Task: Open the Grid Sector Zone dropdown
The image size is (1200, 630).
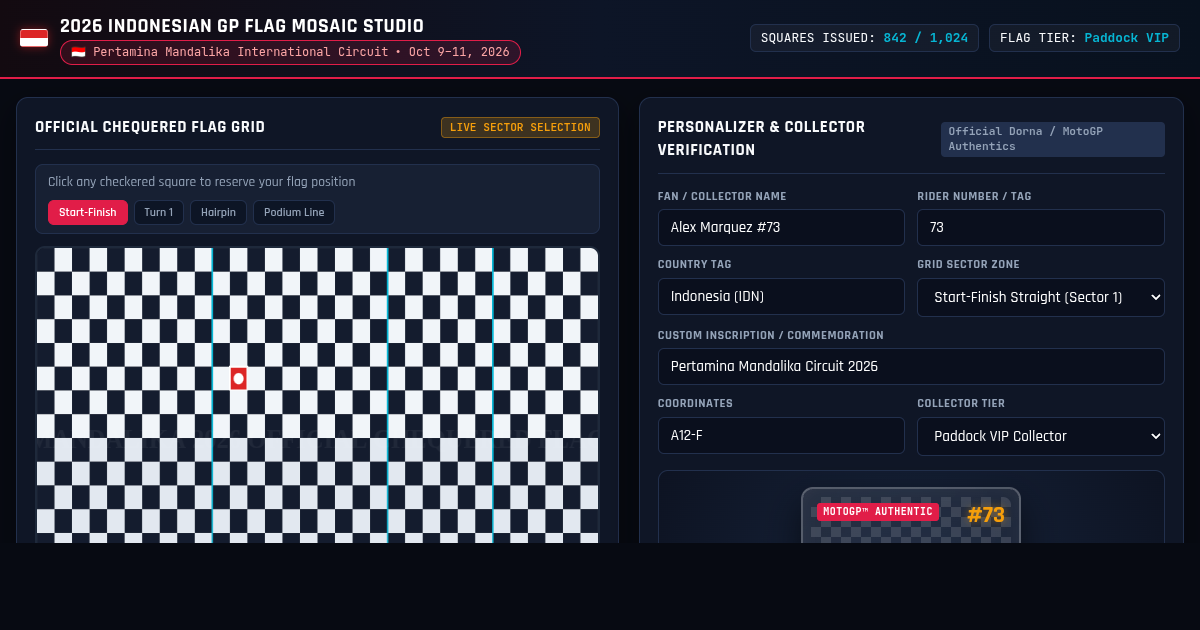Action: click(x=1041, y=297)
